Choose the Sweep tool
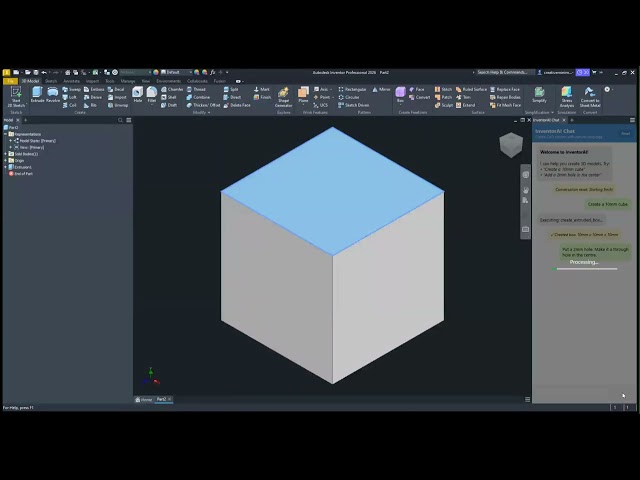 (71, 89)
